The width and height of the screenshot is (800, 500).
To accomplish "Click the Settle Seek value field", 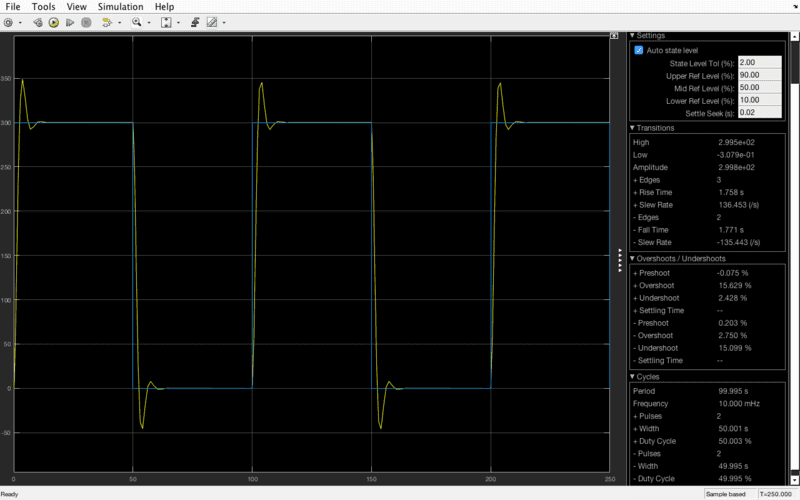I will (x=759, y=112).
